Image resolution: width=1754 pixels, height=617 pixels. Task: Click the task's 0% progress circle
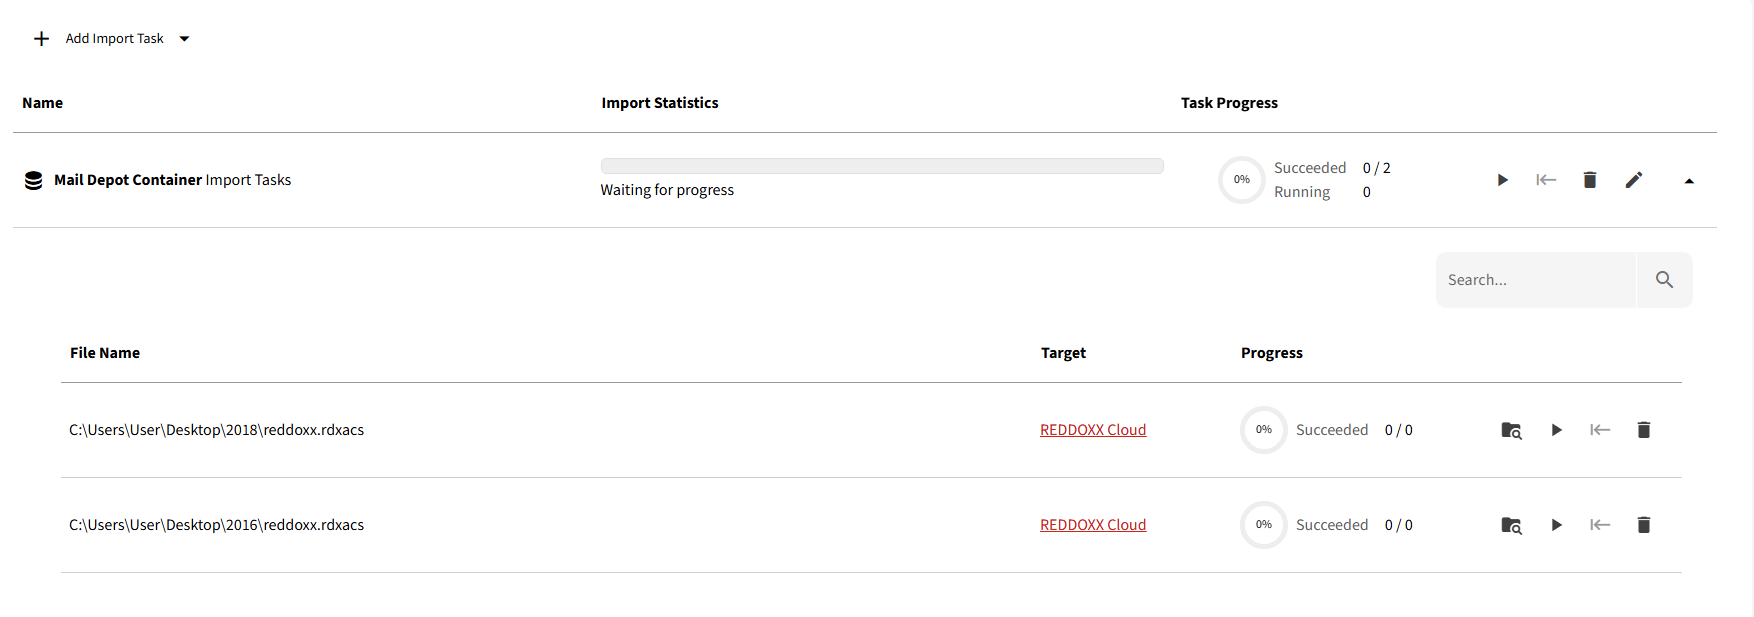pos(1242,180)
